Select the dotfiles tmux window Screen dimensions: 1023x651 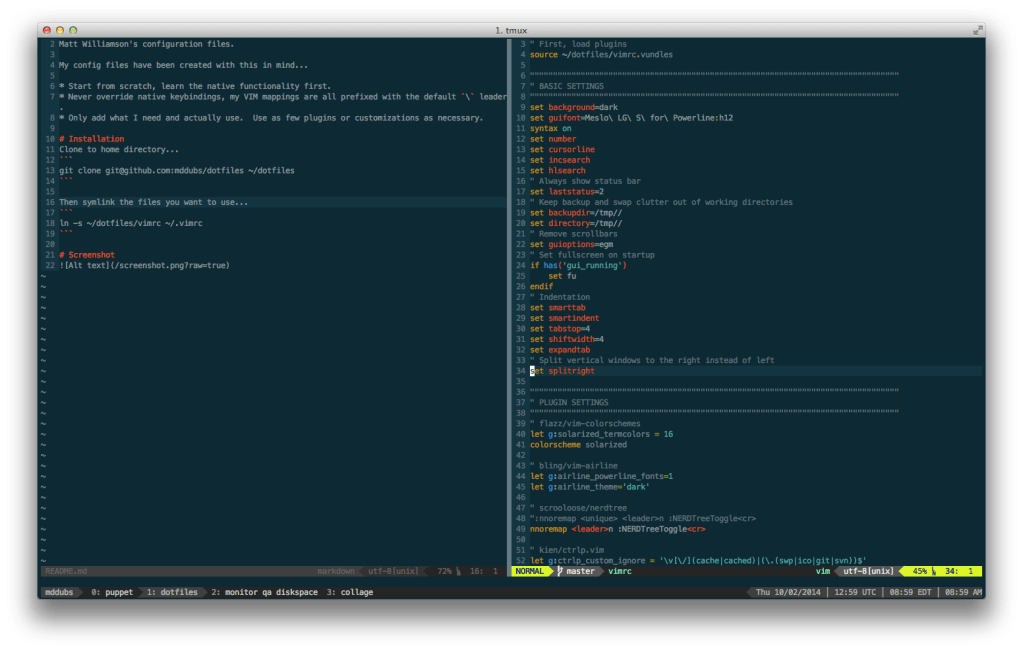click(173, 591)
